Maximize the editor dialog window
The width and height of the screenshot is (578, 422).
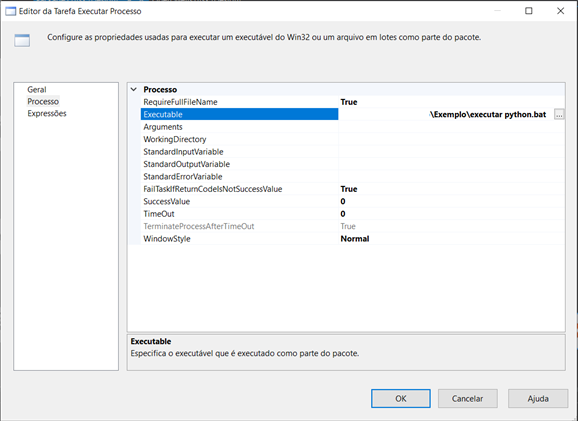(529, 11)
